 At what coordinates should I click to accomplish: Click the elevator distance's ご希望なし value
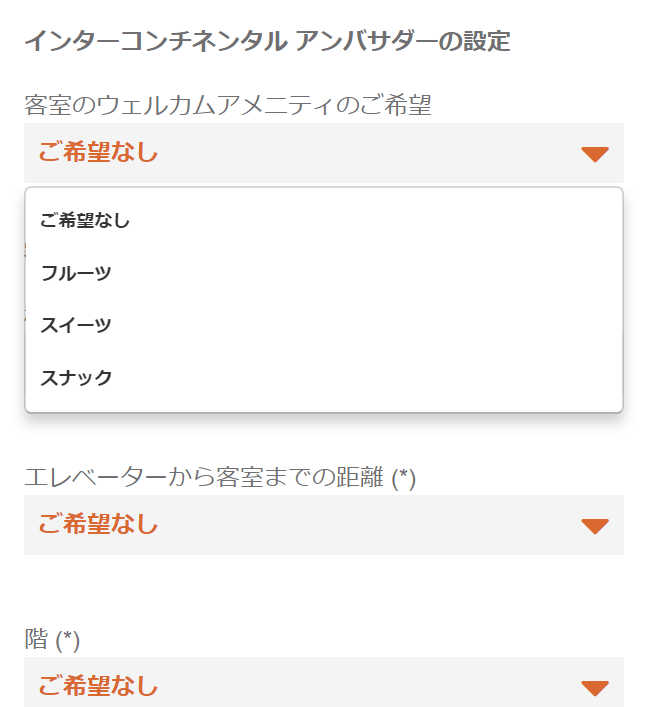click(x=98, y=525)
